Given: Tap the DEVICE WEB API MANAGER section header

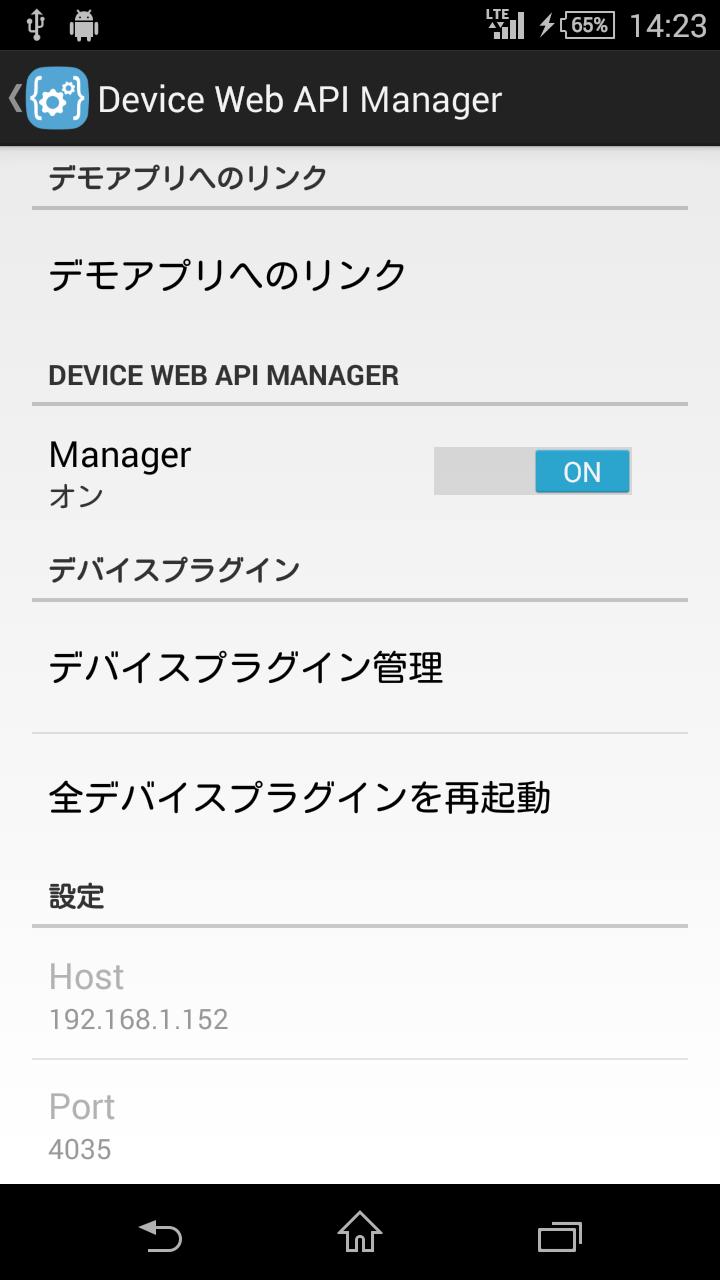Looking at the screenshot, I should 224,375.
